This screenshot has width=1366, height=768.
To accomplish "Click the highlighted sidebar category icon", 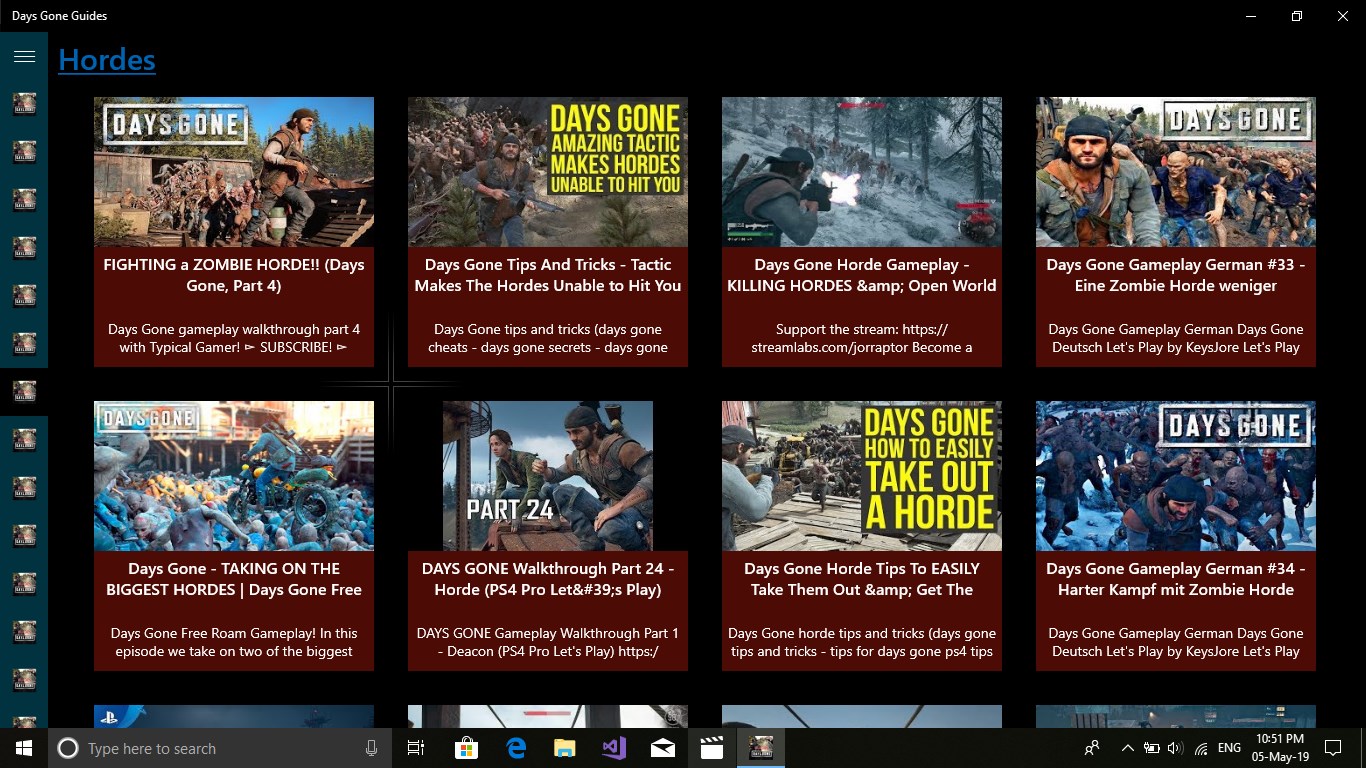I will click(24, 392).
